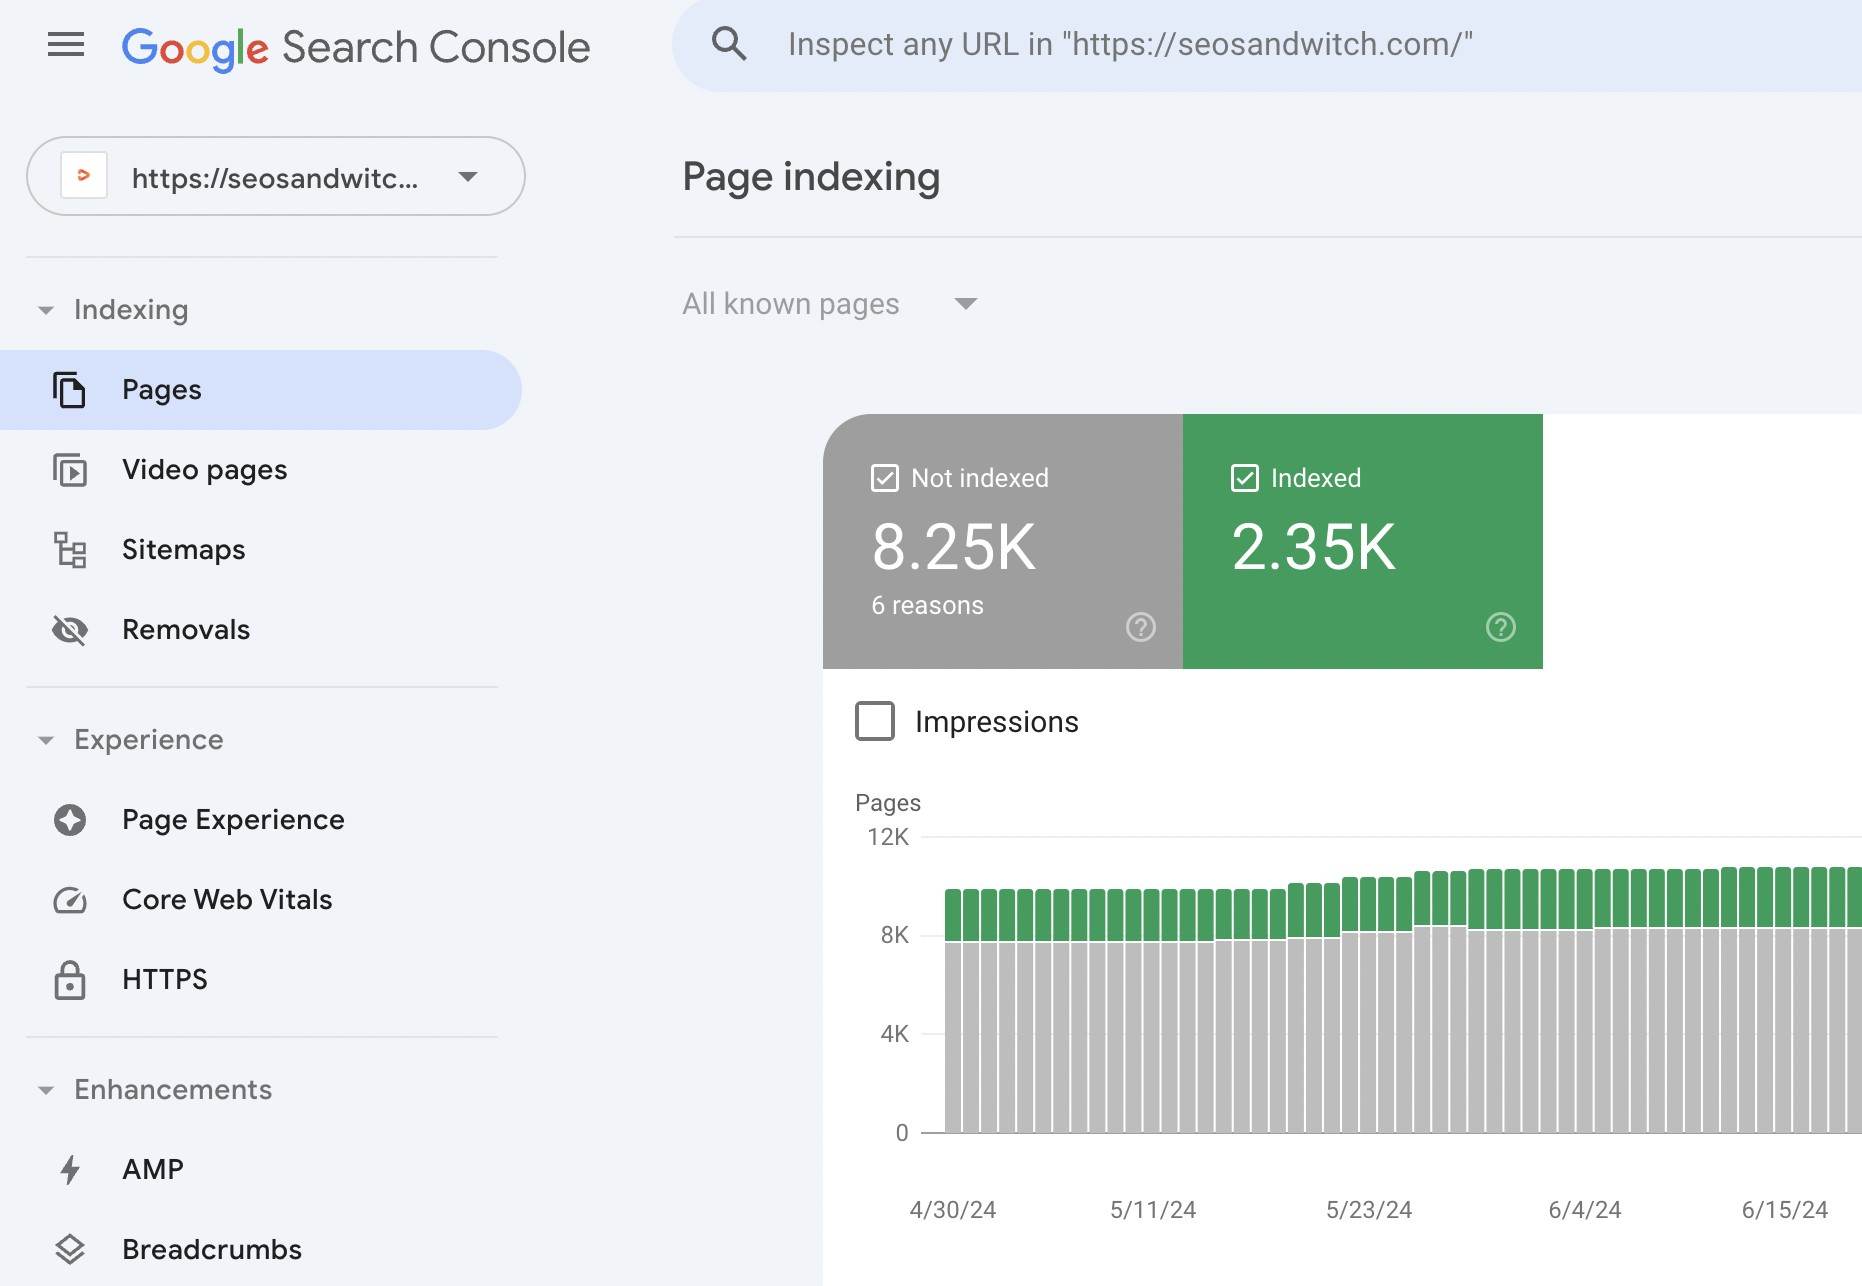
Task: Click the 6 reasons text
Action: pos(927,606)
